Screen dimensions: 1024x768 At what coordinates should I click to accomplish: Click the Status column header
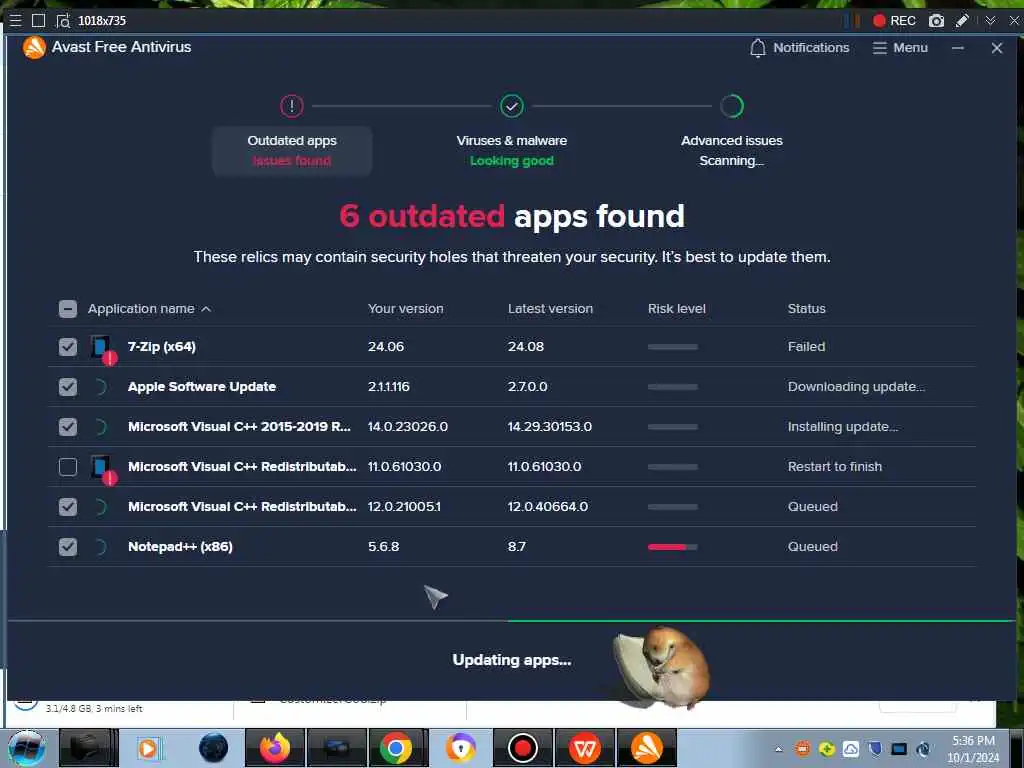[807, 309]
